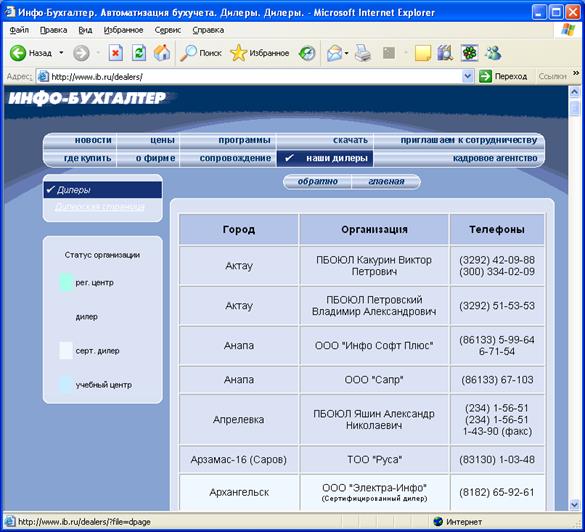Click ООО "Электра-Инфо" organization cell
Screen dimensions: 585x532
[374, 492]
